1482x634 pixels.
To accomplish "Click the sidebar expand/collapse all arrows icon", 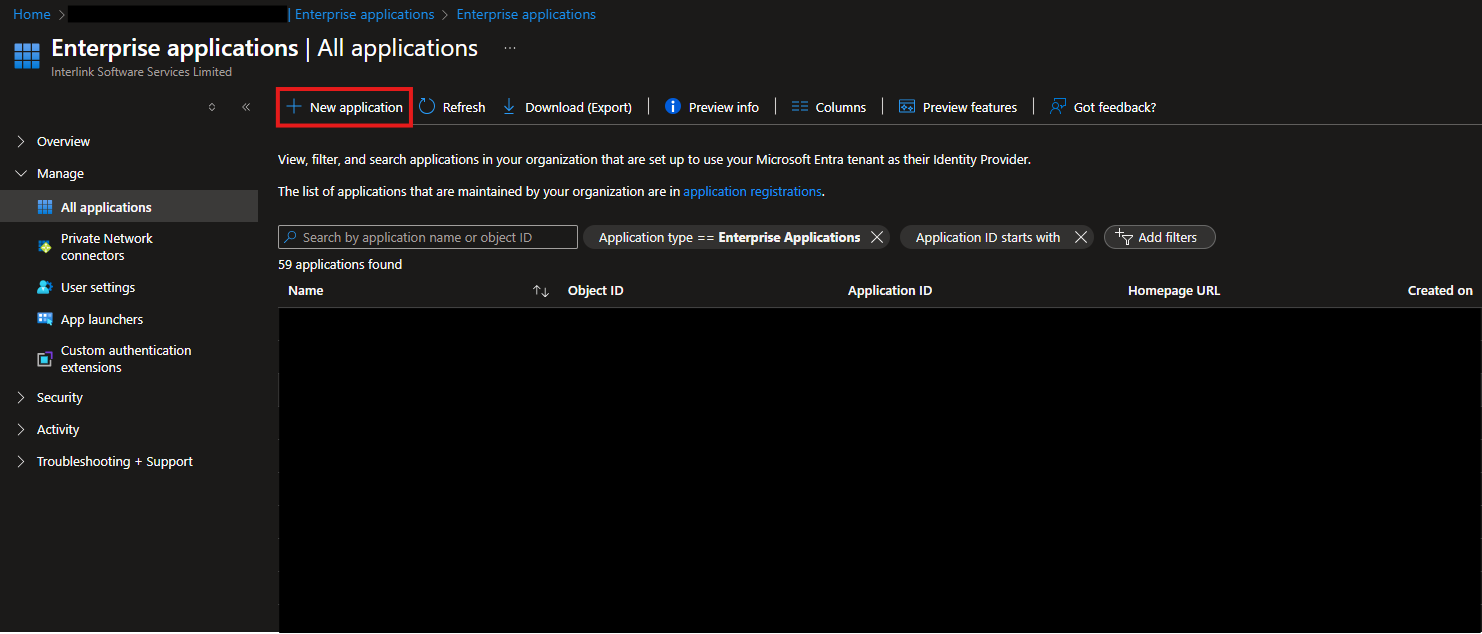I will (x=212, y=107).
